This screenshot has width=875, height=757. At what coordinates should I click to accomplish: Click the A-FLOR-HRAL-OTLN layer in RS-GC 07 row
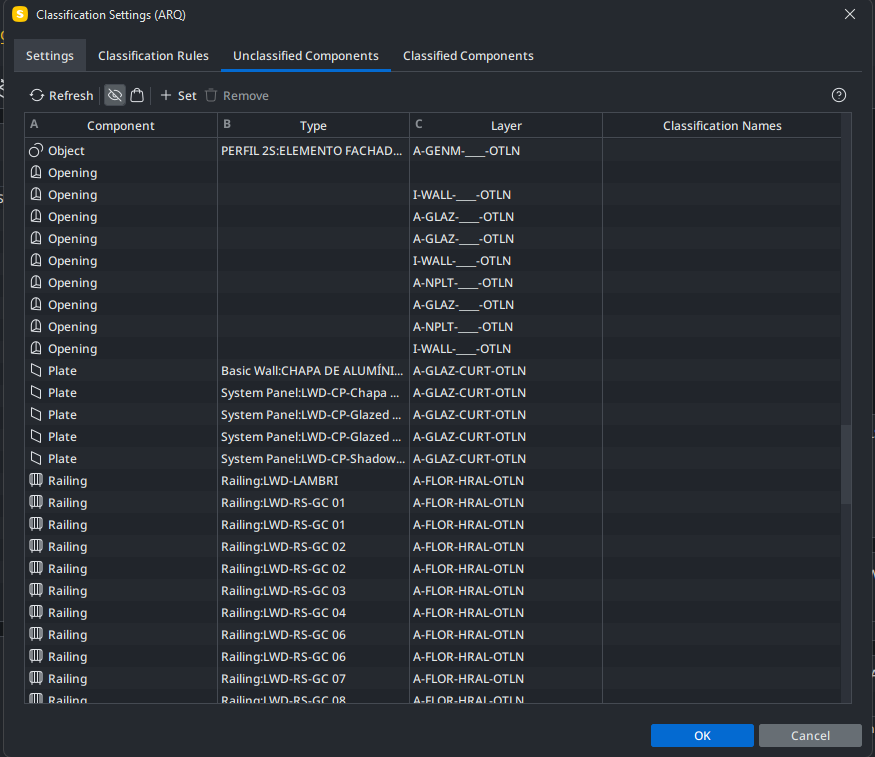468,678
